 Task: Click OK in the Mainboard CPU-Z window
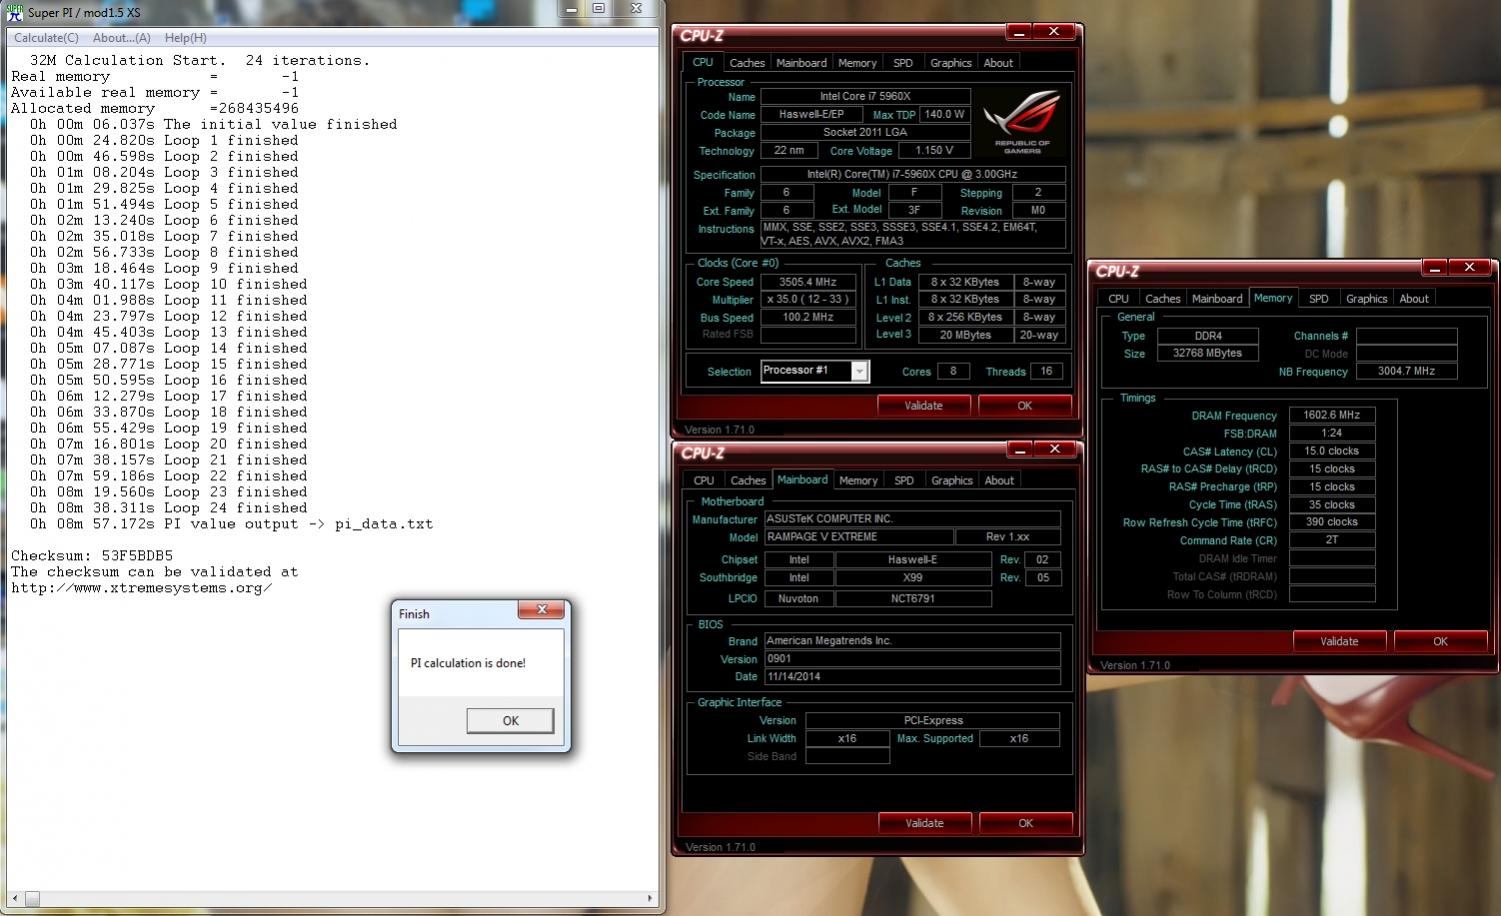[1025, 823]
